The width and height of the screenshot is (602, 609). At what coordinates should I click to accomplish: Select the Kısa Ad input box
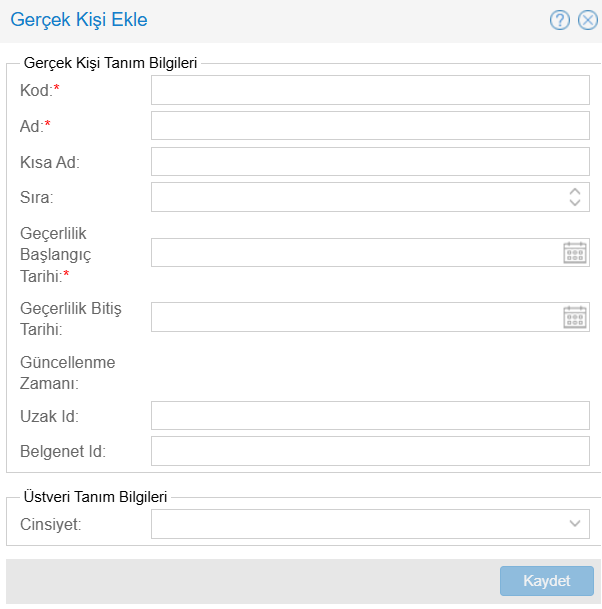click(x=370, y=161)
